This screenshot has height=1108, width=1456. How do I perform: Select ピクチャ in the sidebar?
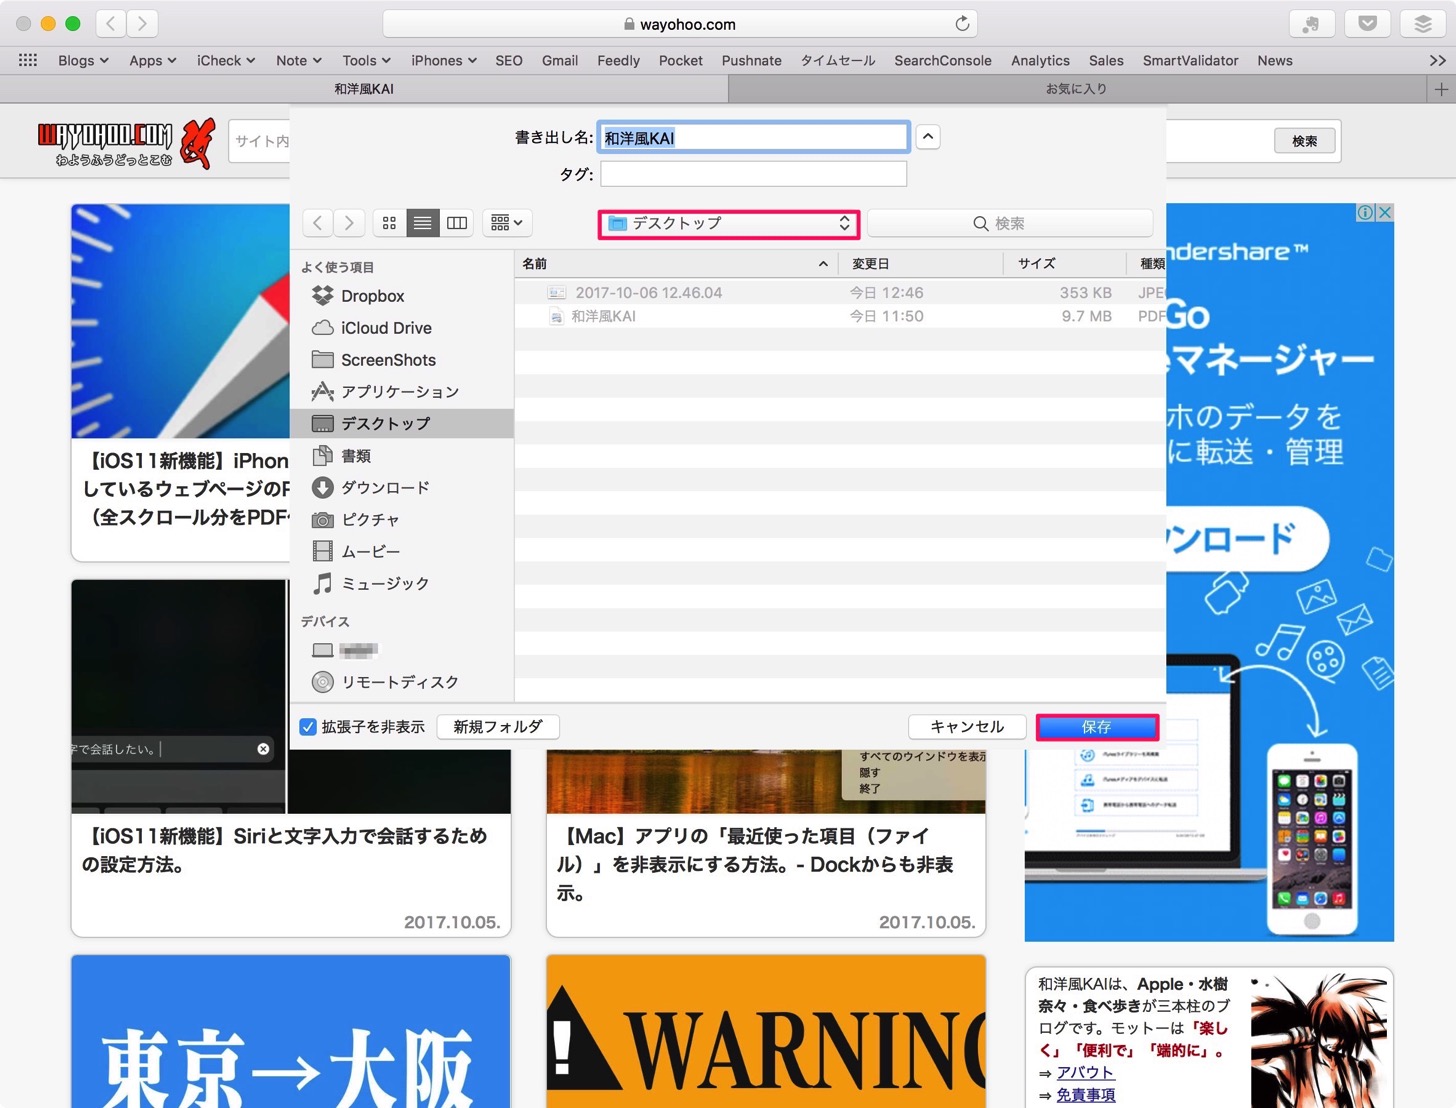402,520
